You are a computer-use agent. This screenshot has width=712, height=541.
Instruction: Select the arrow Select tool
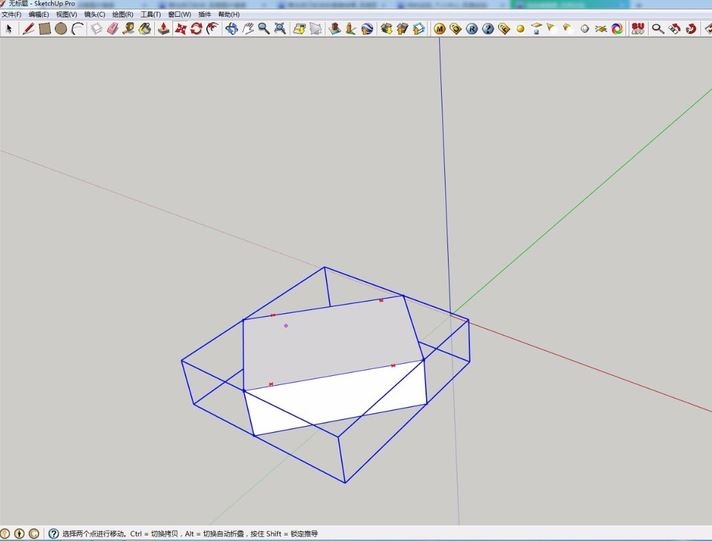click(9, 29)
